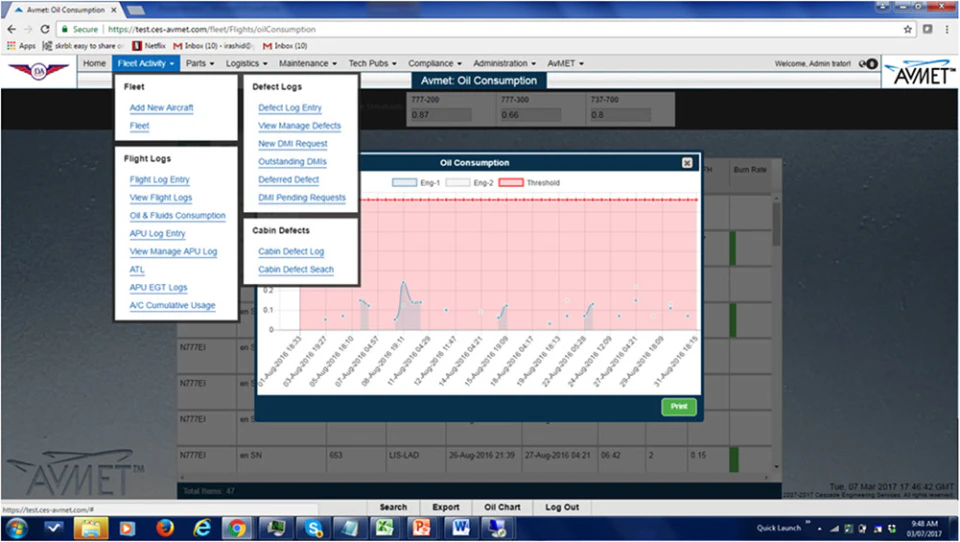The width and height of the screenshot is (960, 542).
Task: Click the green Print button
Action: coord(678,407)
